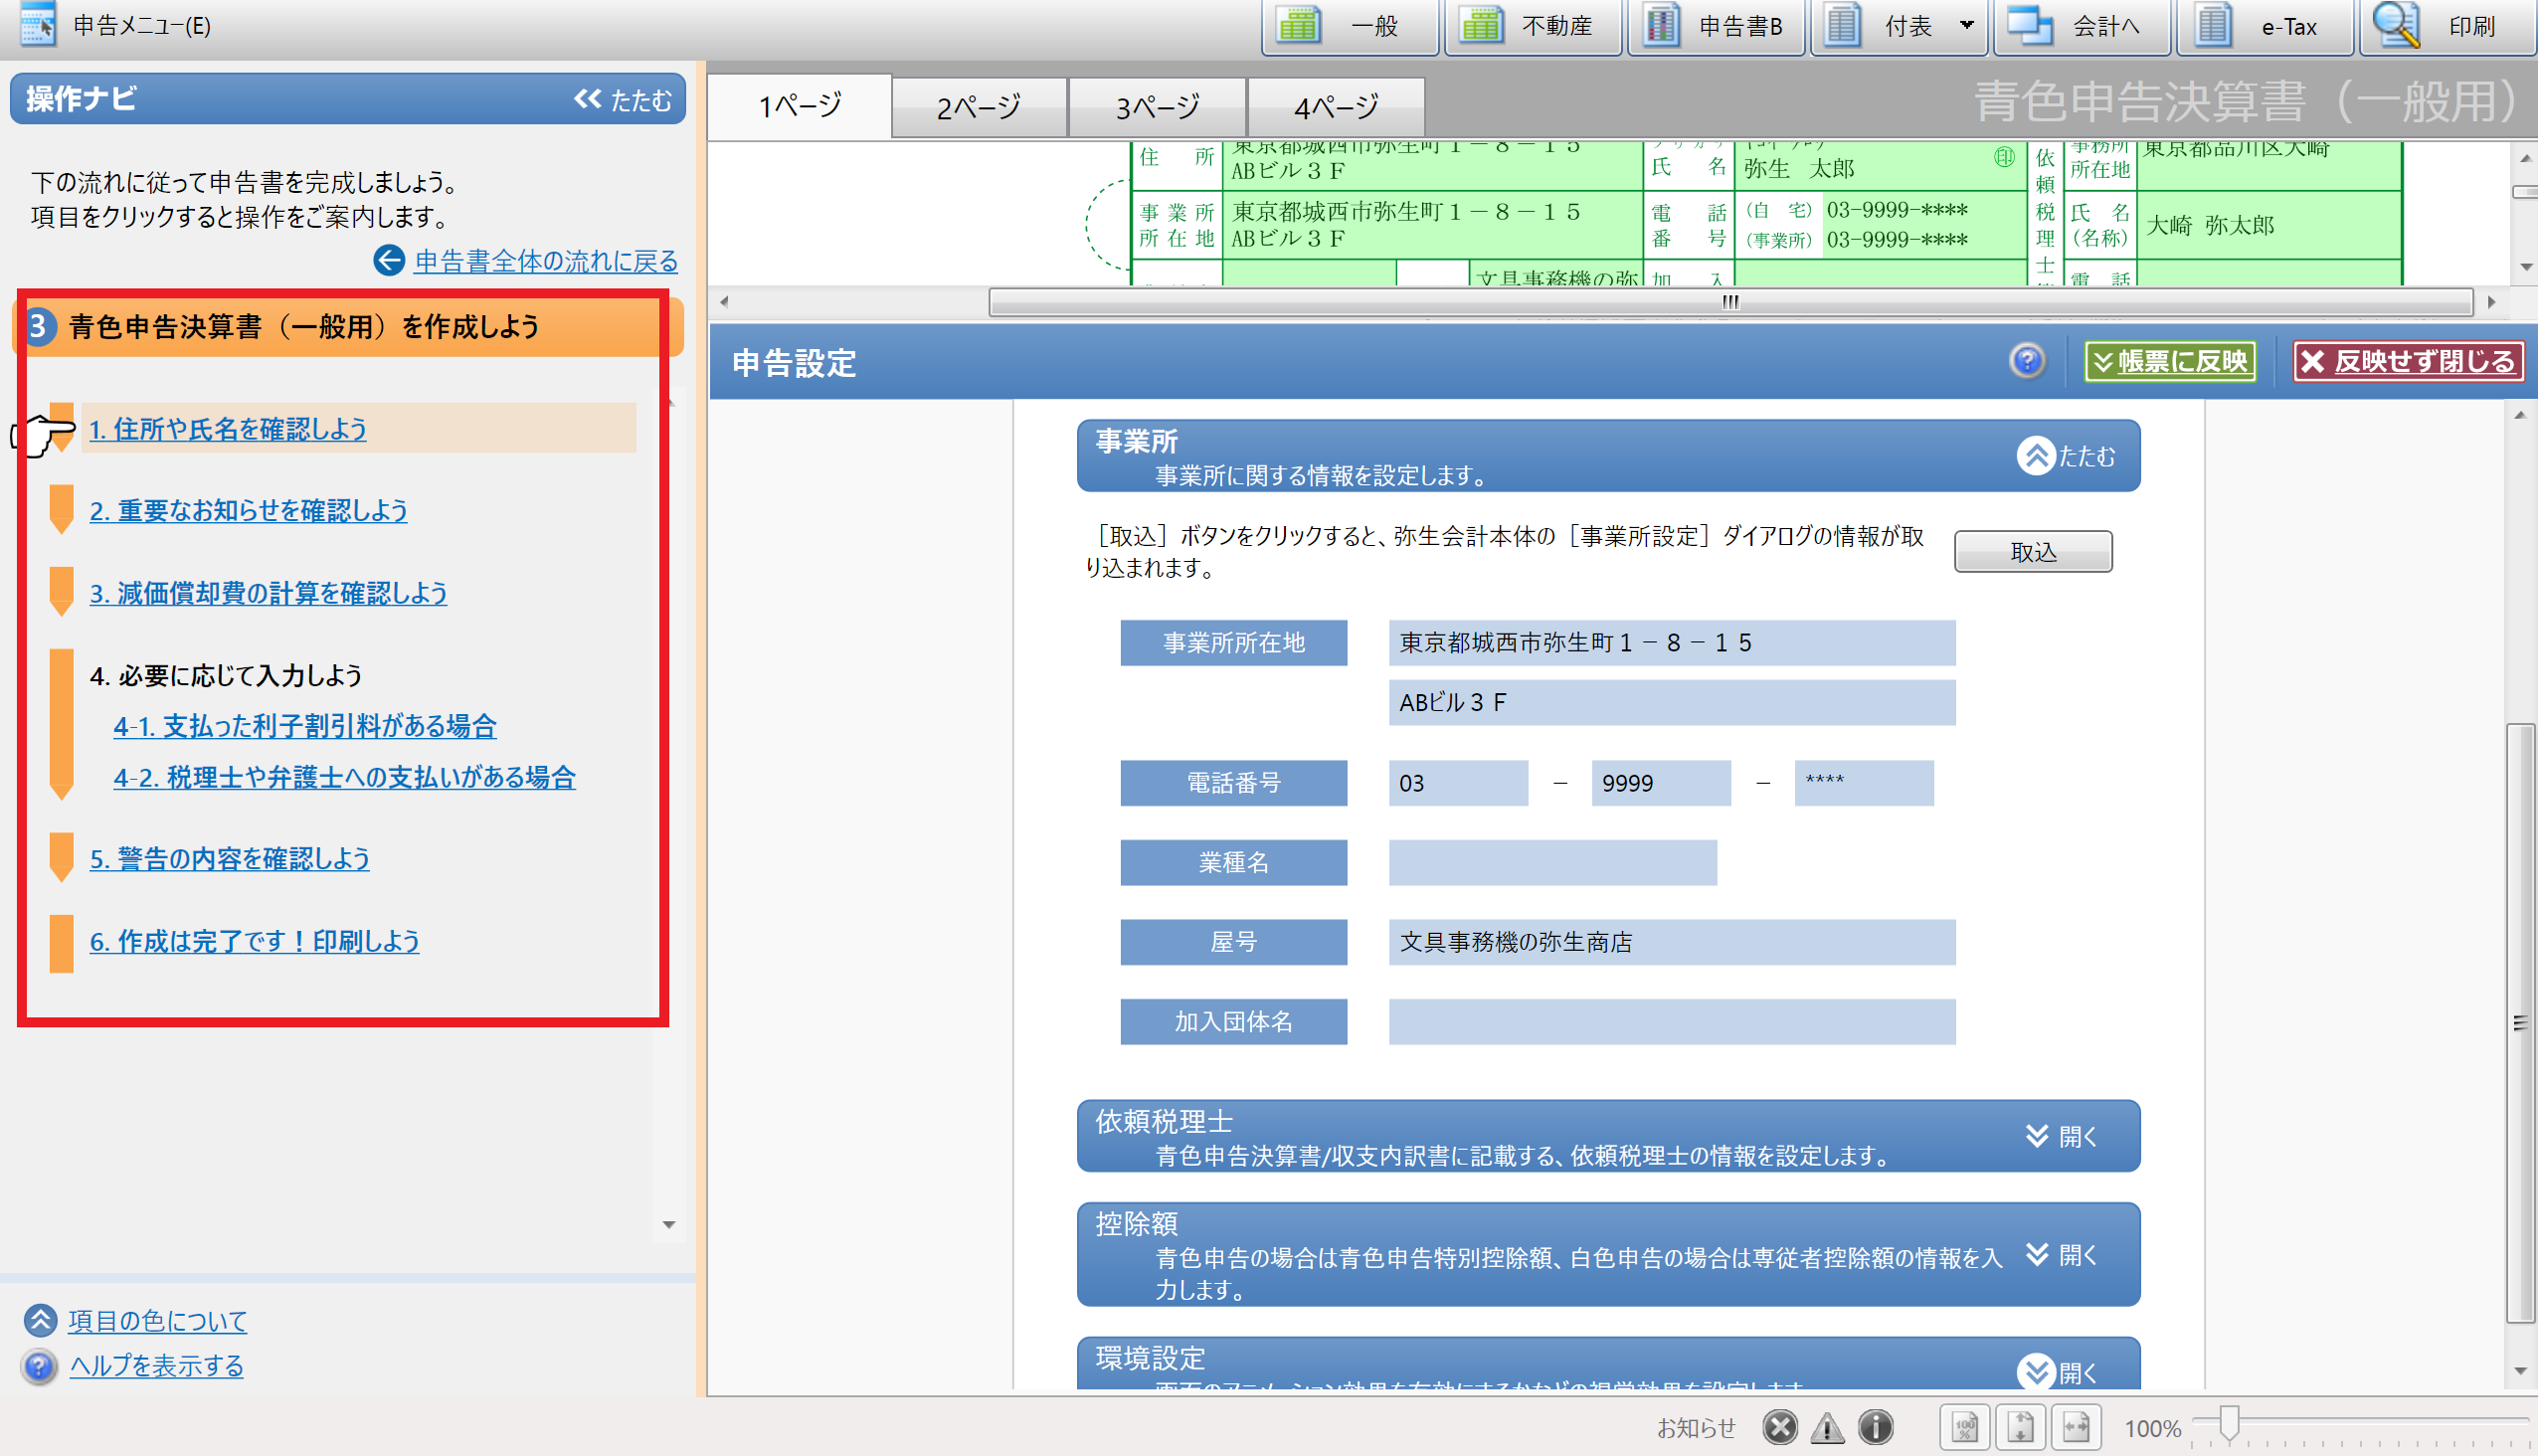Click the form preview scroll right arrow

point(2491,302)
